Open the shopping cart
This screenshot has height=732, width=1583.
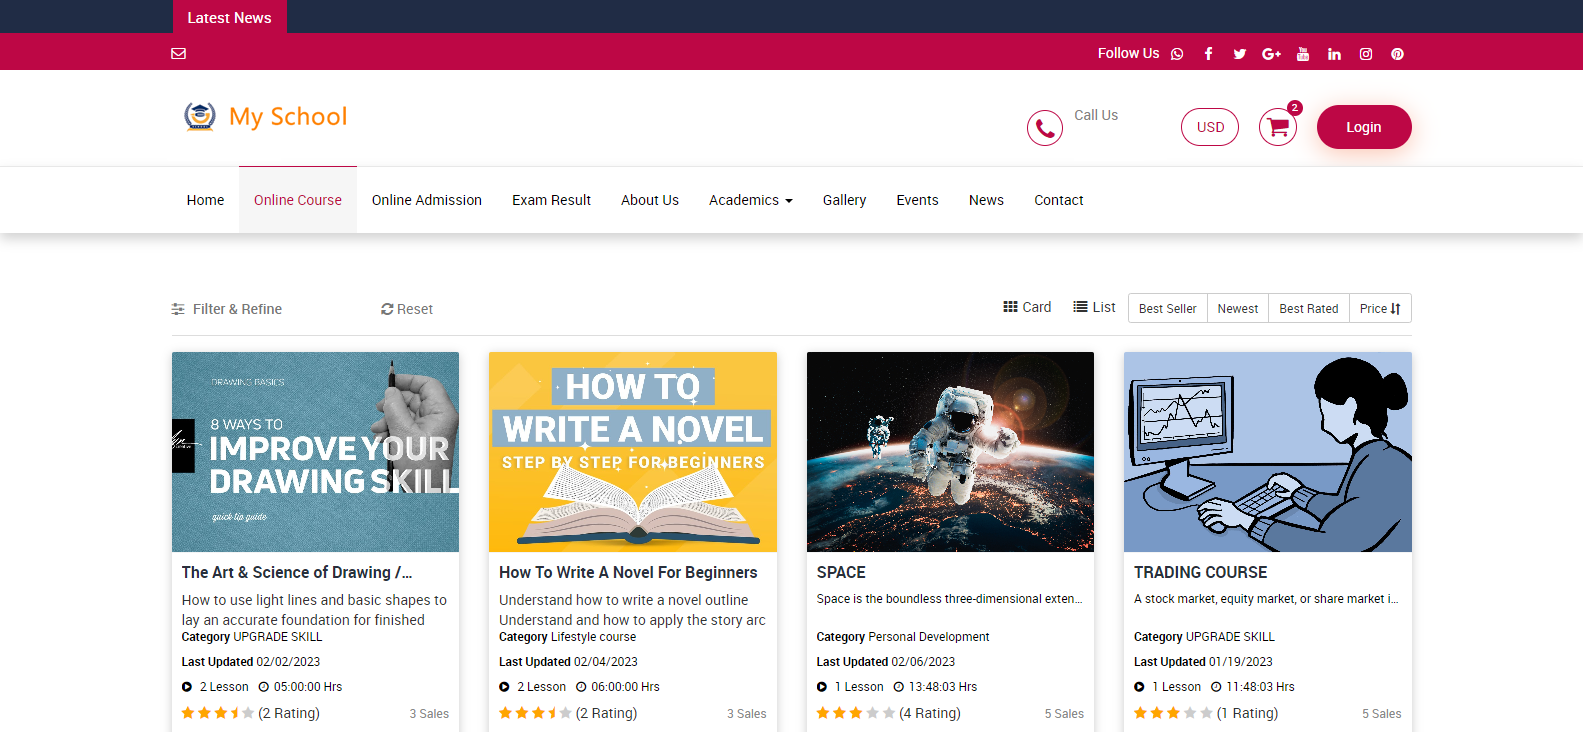[x=1278, y=127]
